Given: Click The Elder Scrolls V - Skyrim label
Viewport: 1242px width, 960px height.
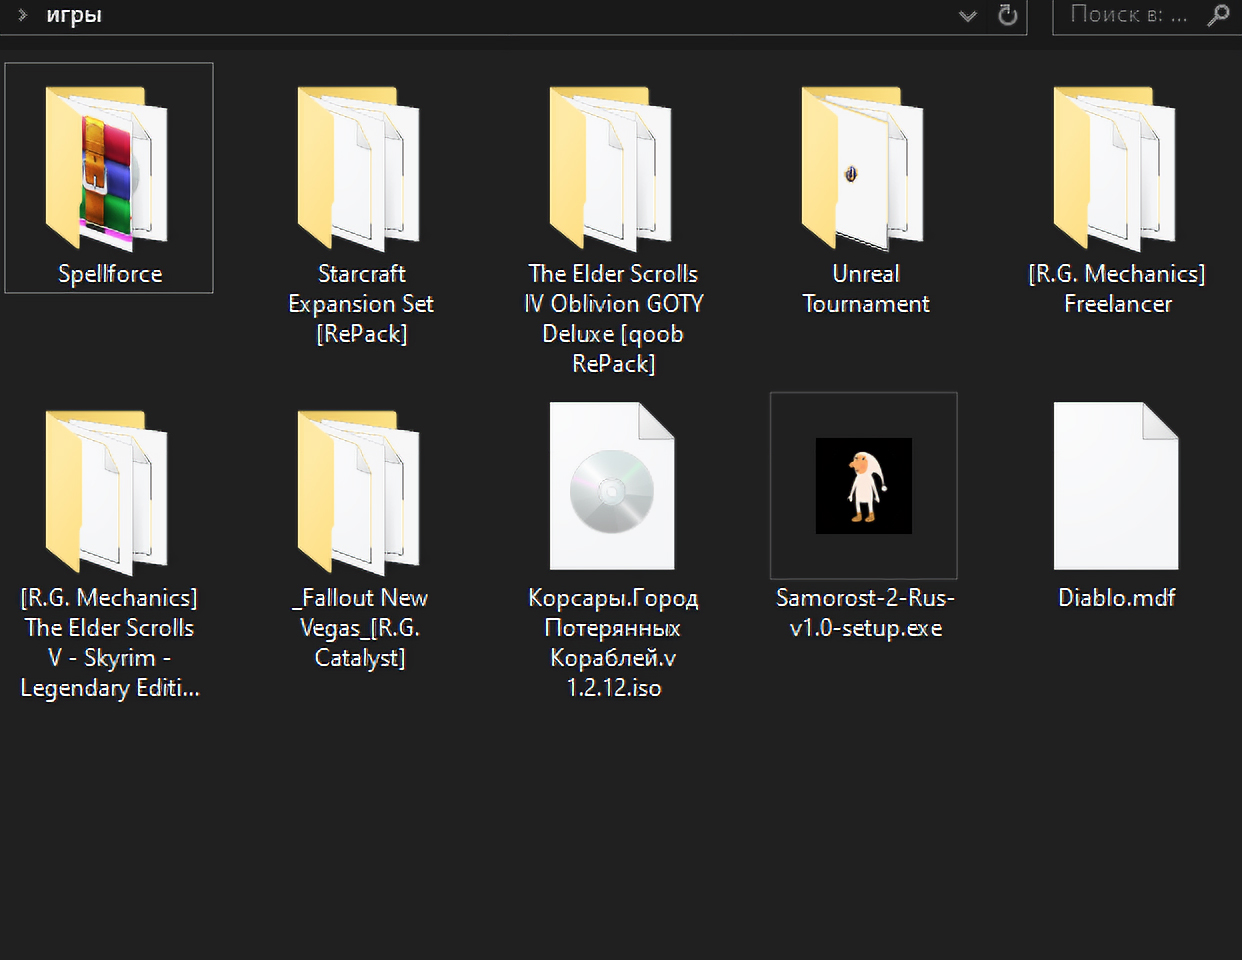Looking at the screenshot, I should click(110, 643).
